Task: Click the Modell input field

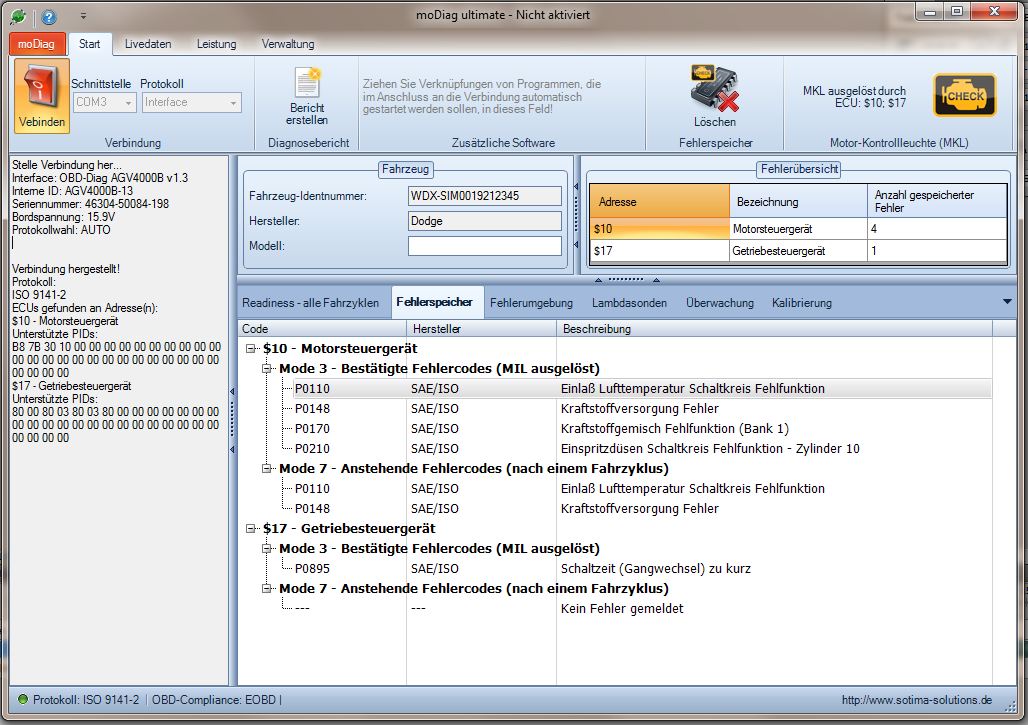Action: click(x=484, y=246)
